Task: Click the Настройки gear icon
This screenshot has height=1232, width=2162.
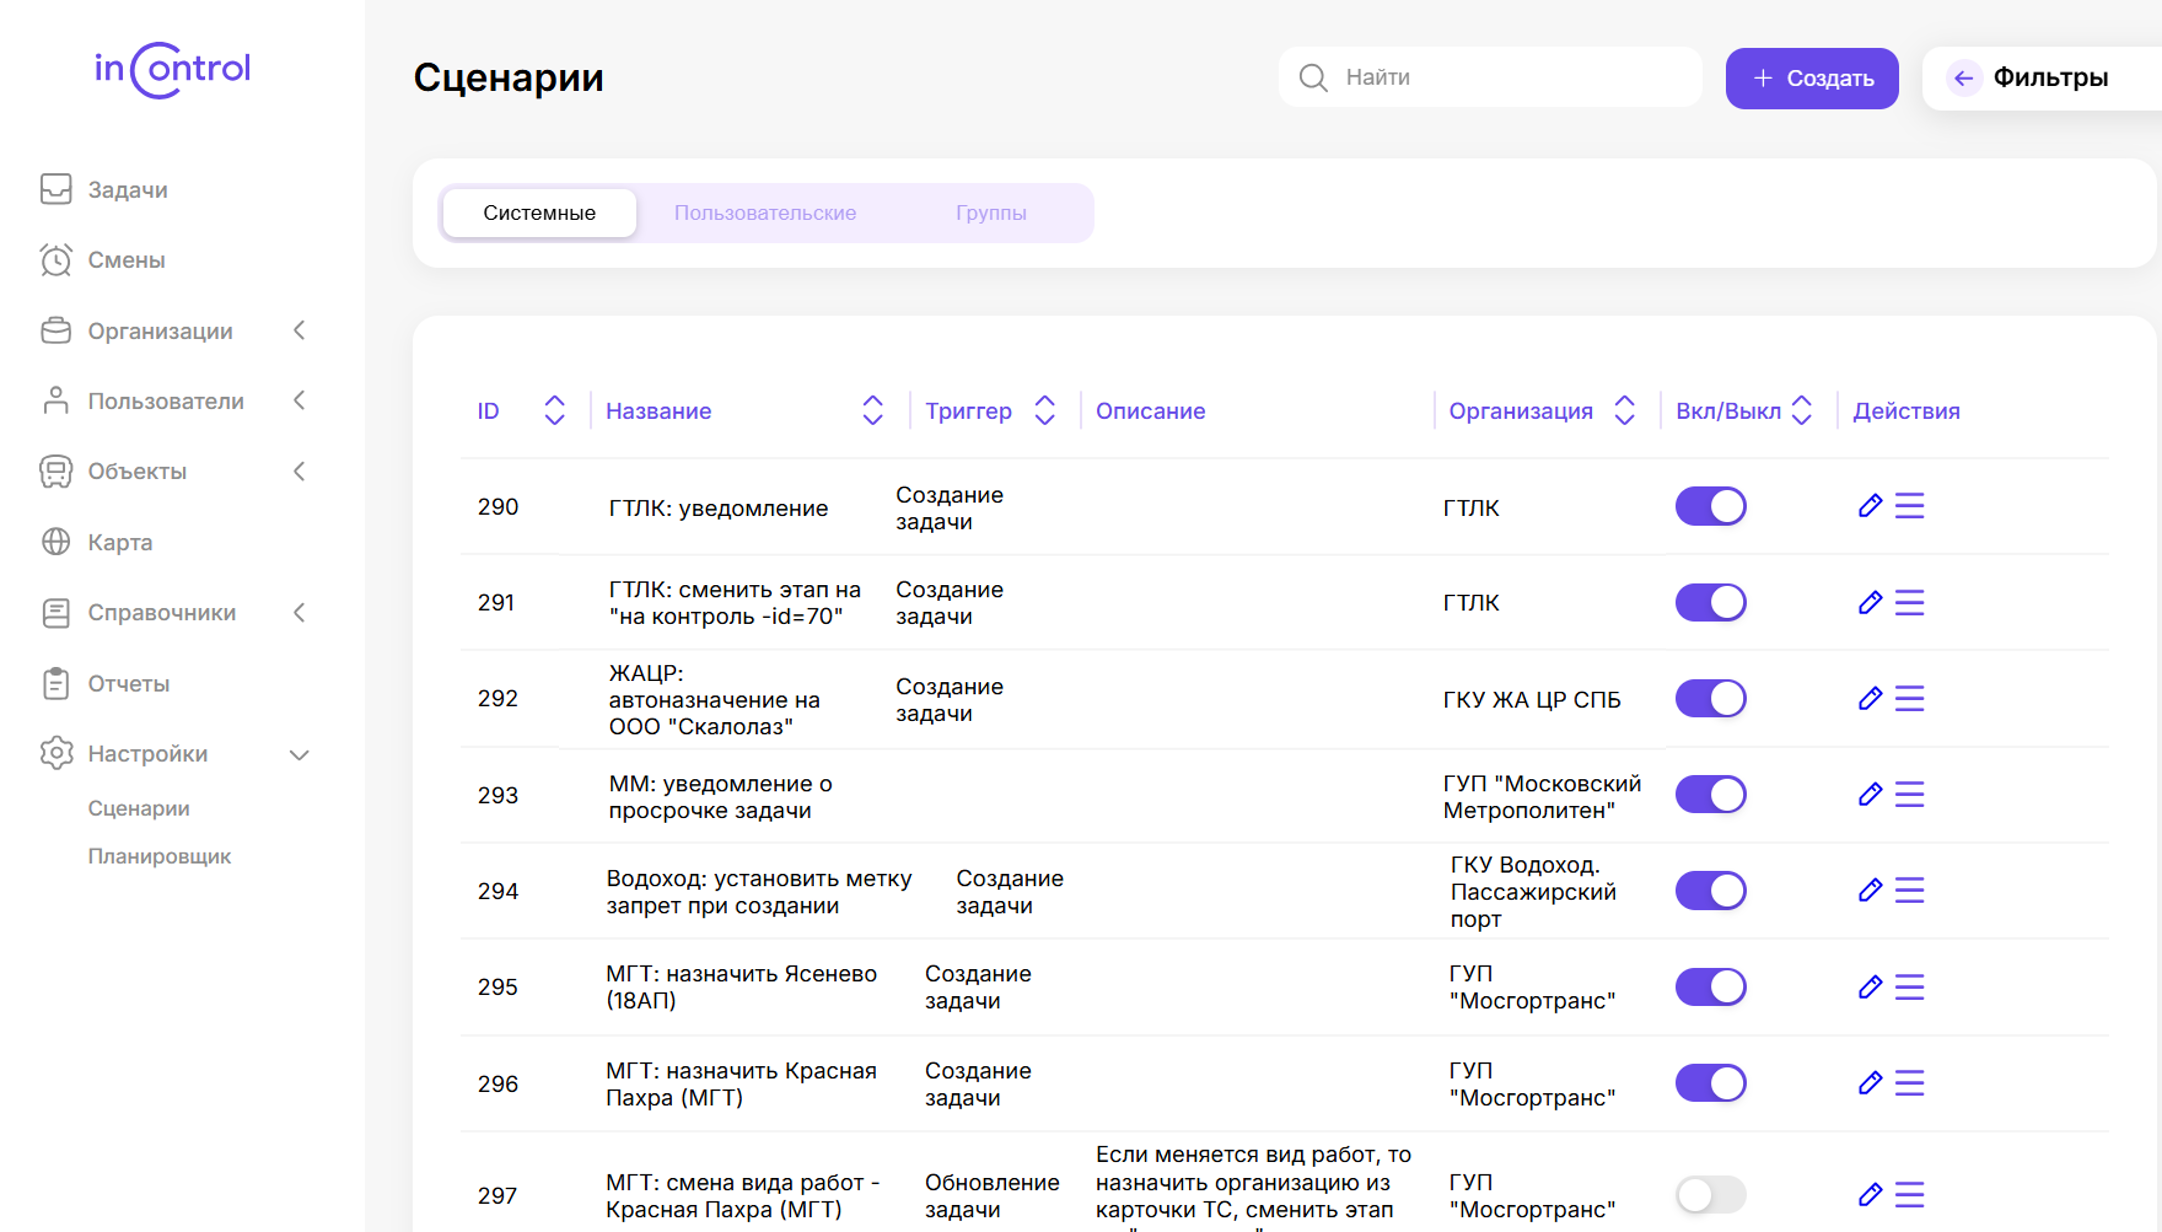Action: click(56, 753)
